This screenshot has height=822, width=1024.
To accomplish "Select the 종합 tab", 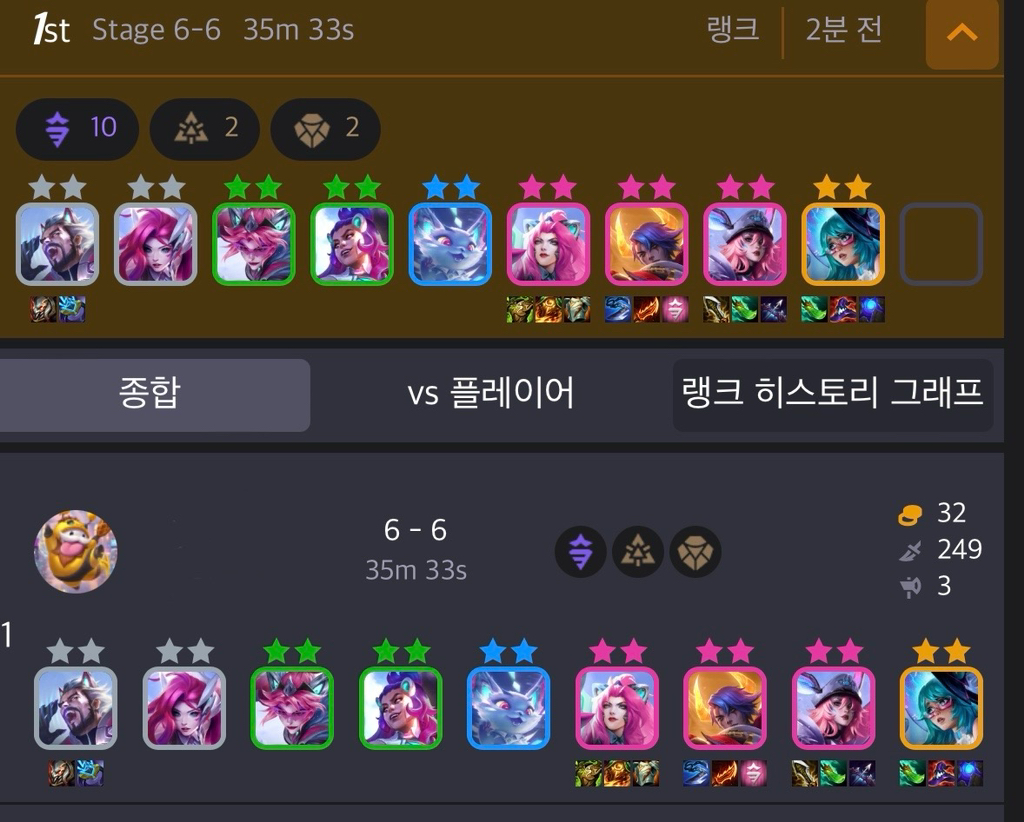I will 150,394.
